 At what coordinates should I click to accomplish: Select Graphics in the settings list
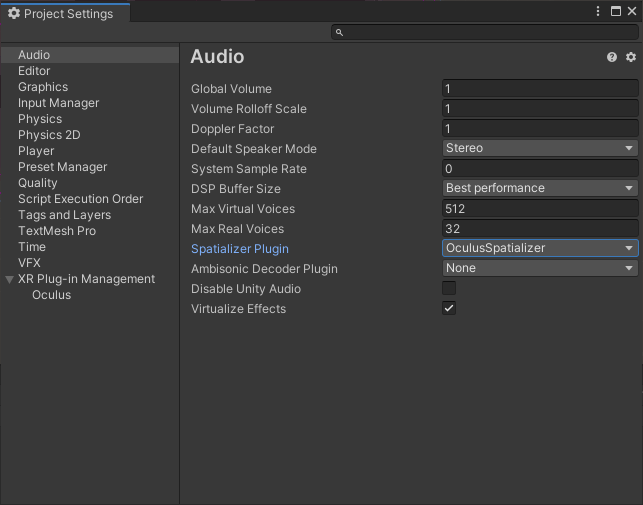pos(43,87)
